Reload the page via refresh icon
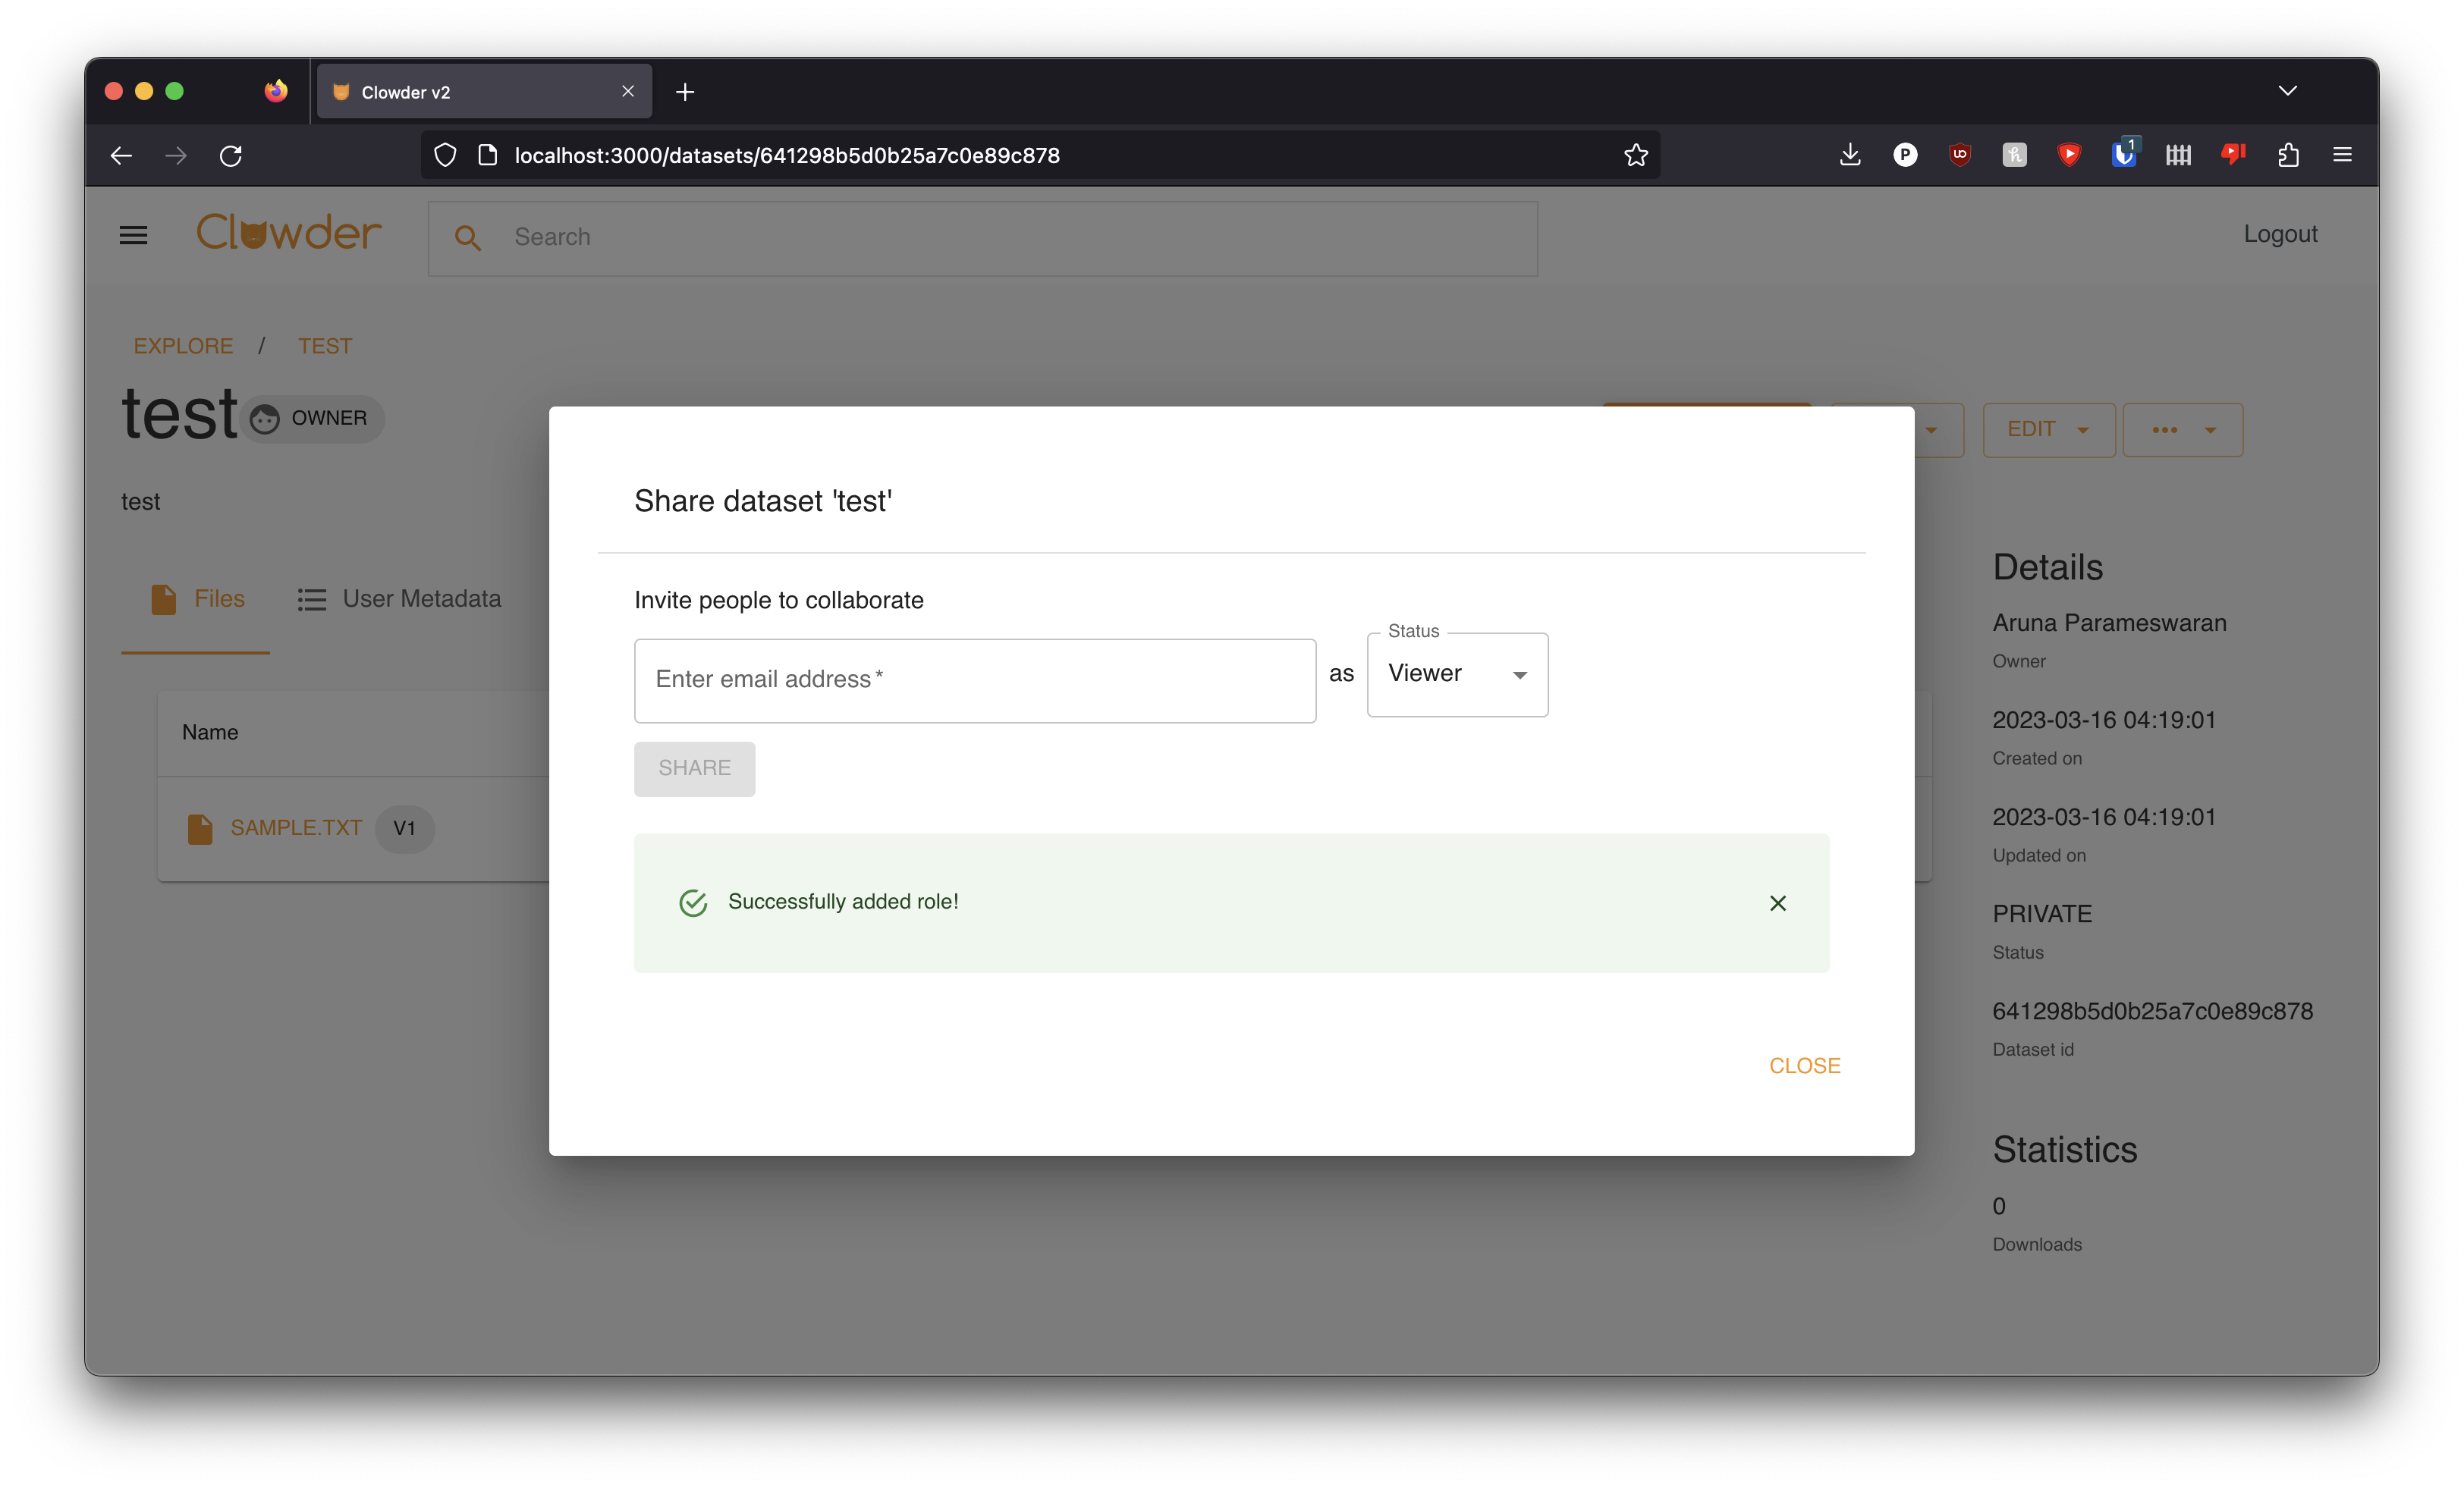The image size is (2464, 1488). (231, 155)
